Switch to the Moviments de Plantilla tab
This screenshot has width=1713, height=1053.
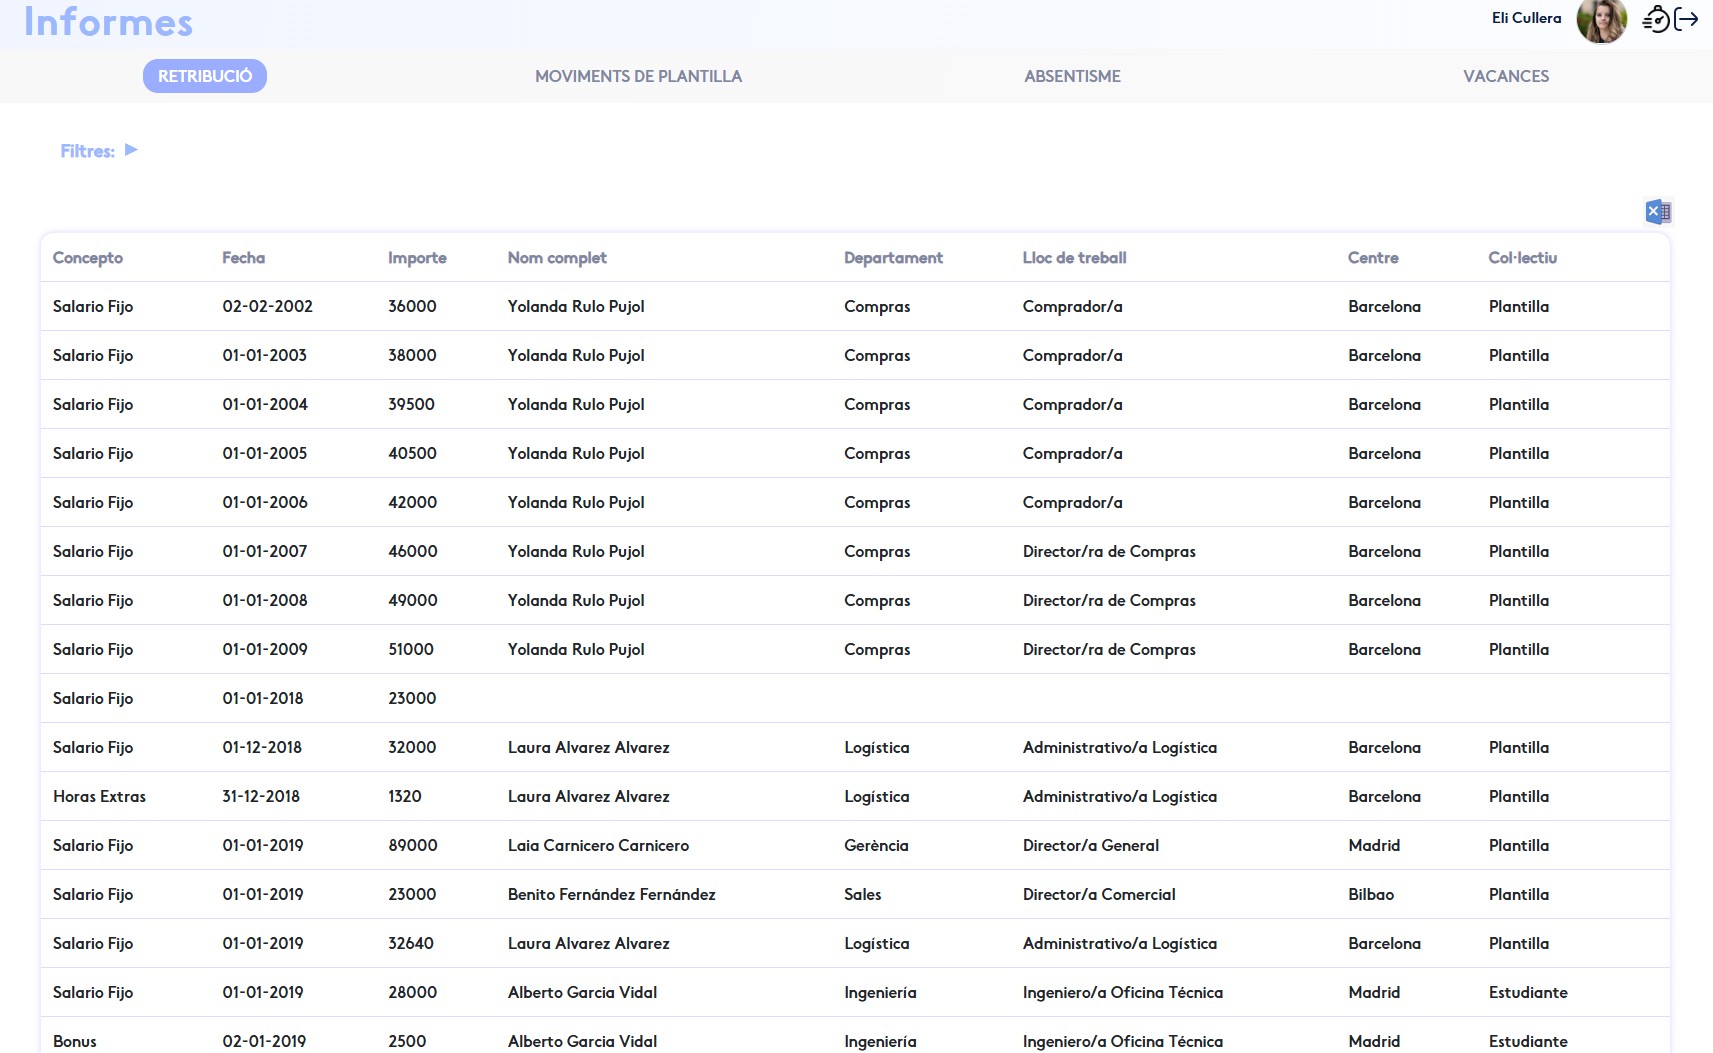pos(638,76)
